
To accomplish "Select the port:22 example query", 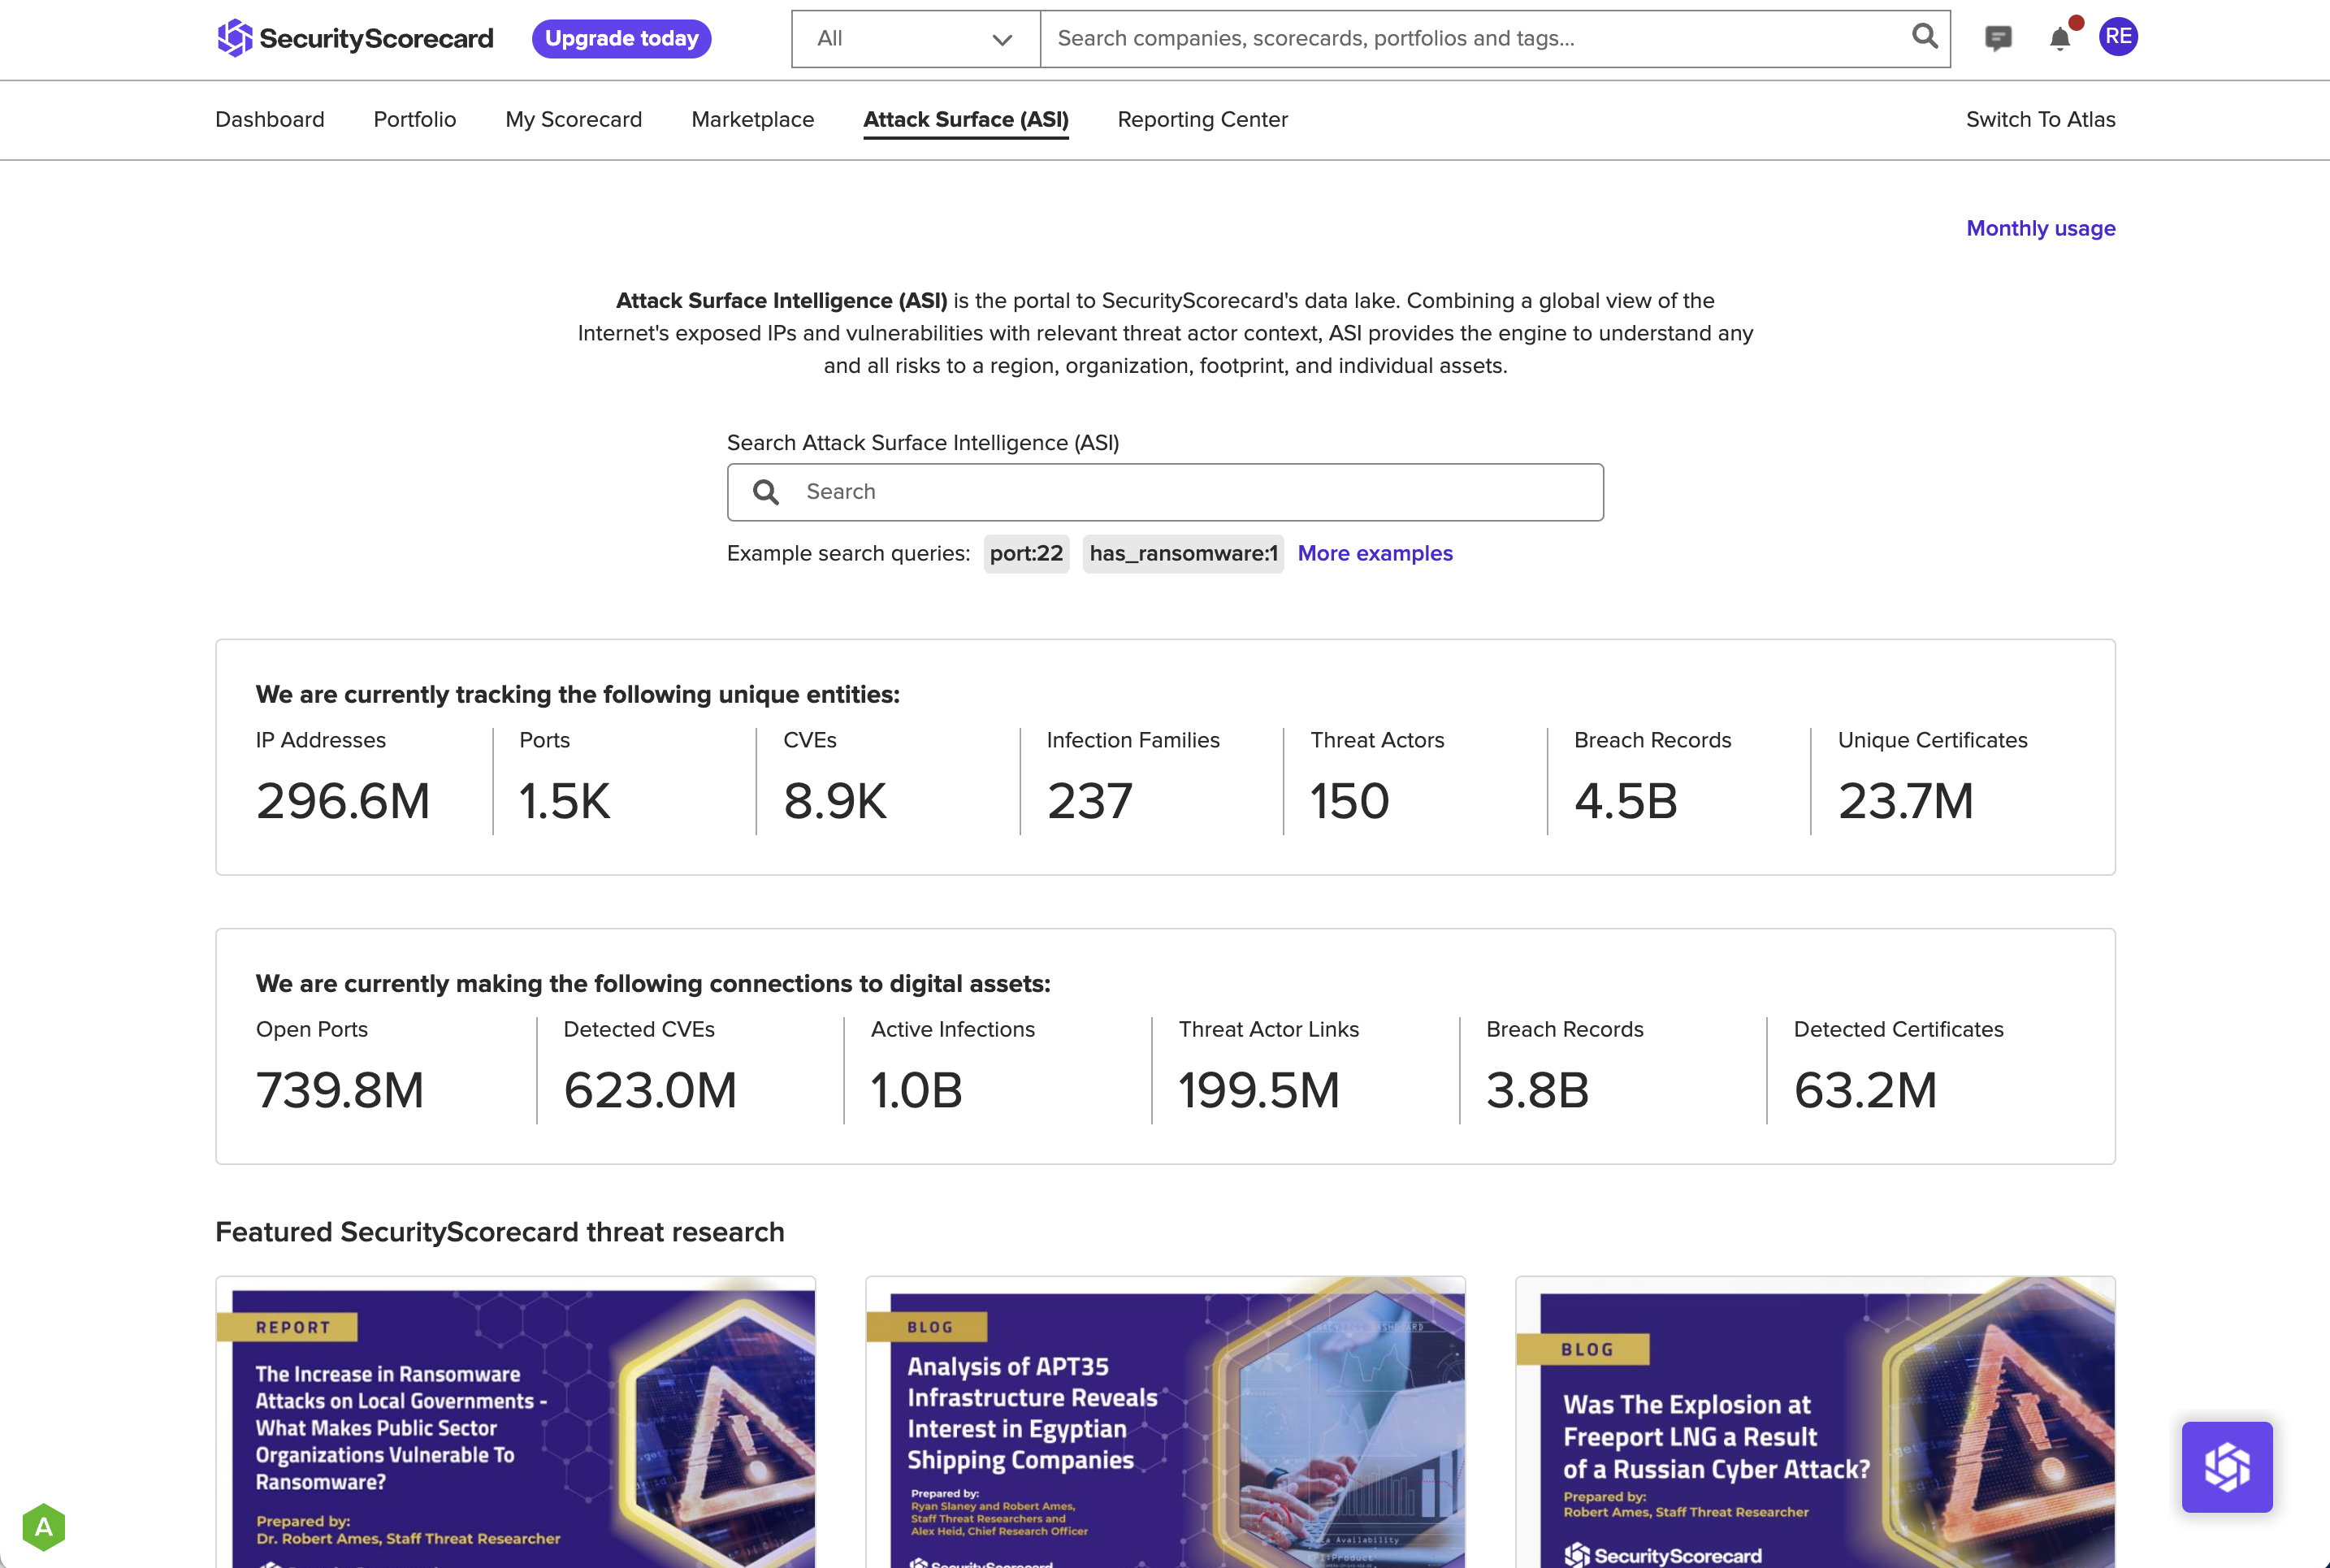I will coord(1026,554).
